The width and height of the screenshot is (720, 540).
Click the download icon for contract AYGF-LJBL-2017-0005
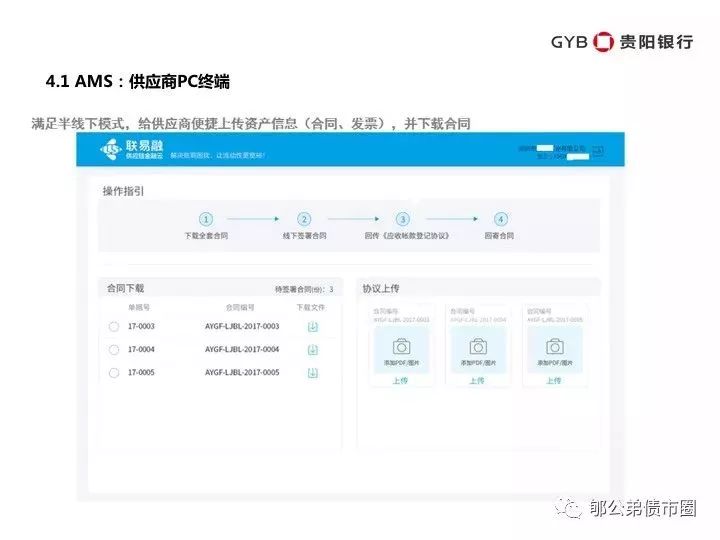[x=312, y=372]
